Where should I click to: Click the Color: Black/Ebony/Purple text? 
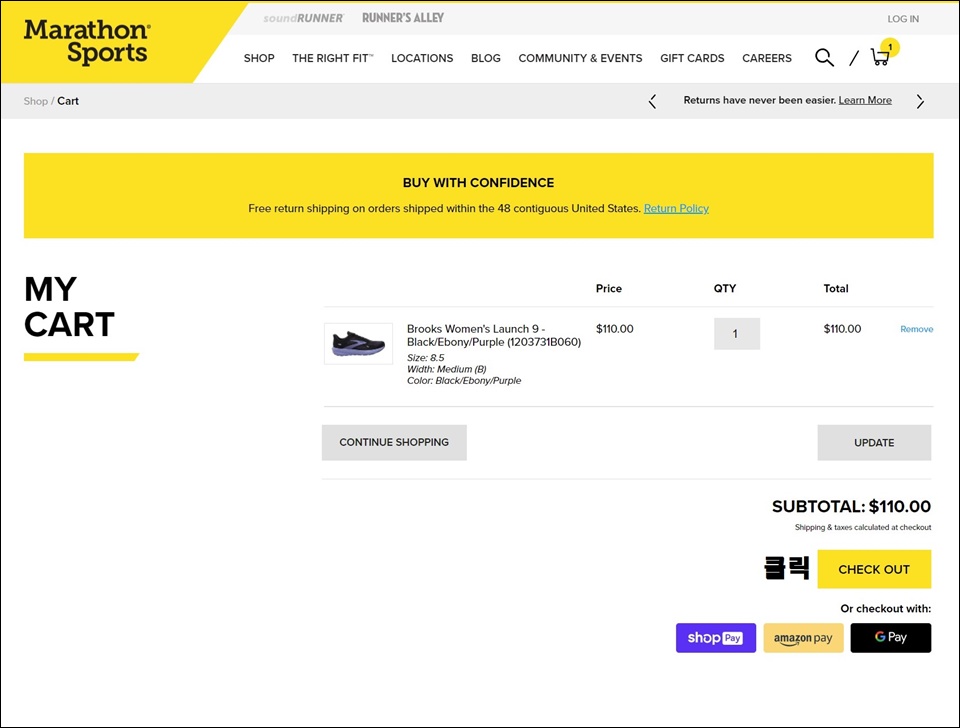(x=463, y=381)
